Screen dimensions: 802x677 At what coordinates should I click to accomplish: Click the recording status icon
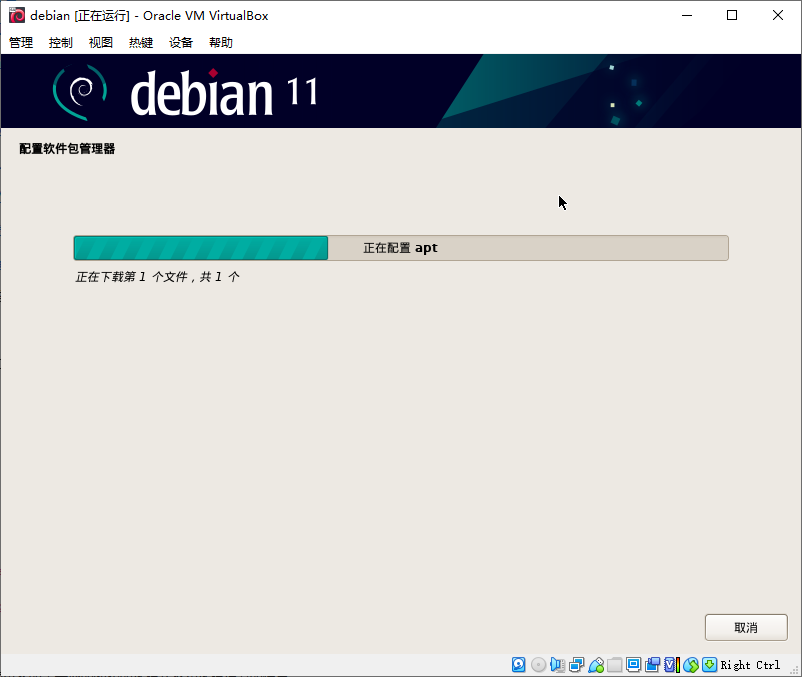(652, 664)
